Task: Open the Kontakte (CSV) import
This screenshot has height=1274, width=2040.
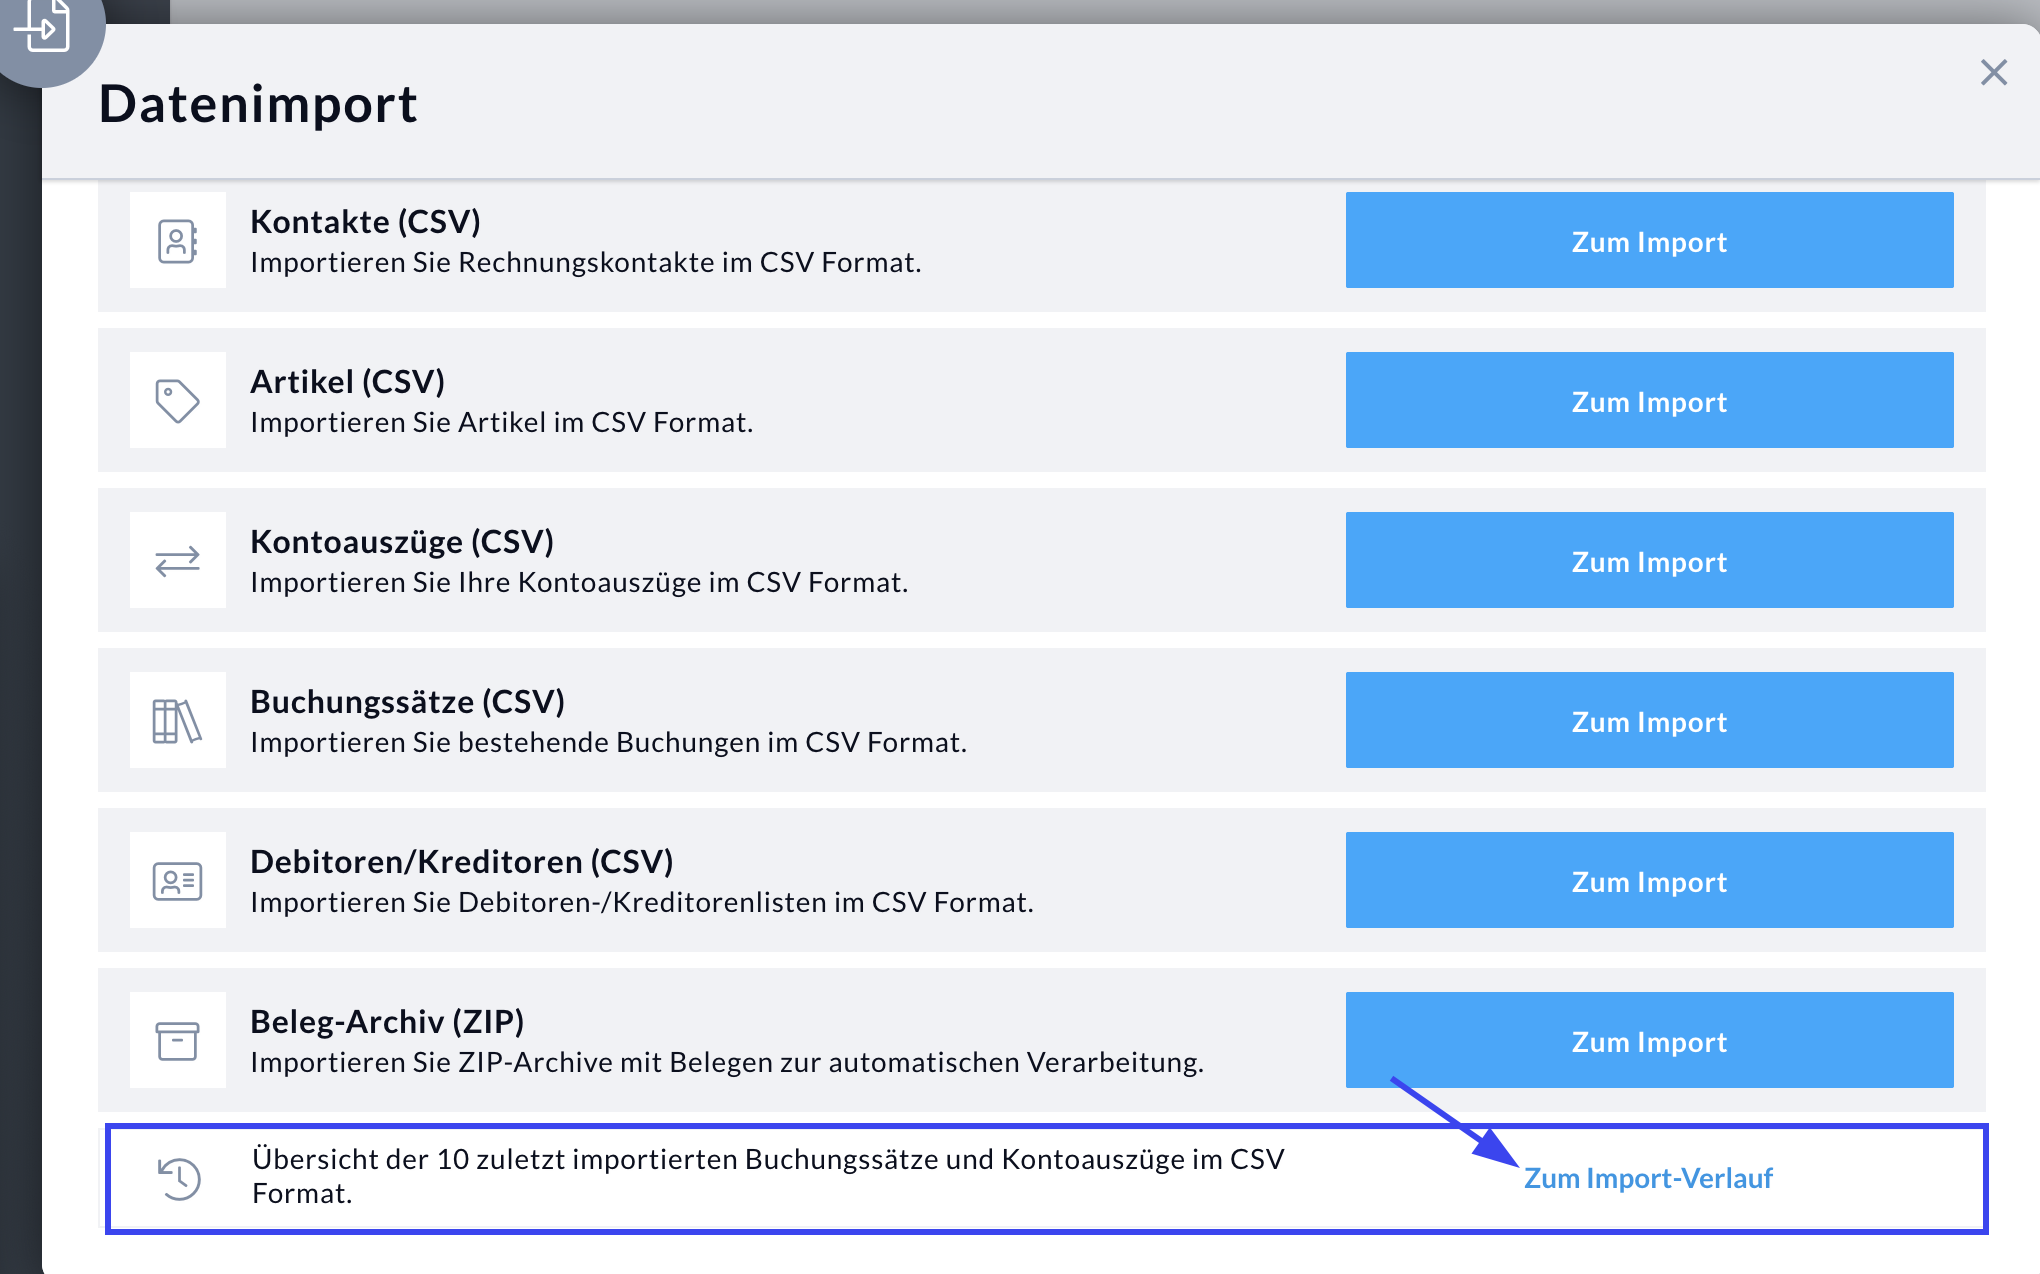Action: click(x=1648, y=241)
